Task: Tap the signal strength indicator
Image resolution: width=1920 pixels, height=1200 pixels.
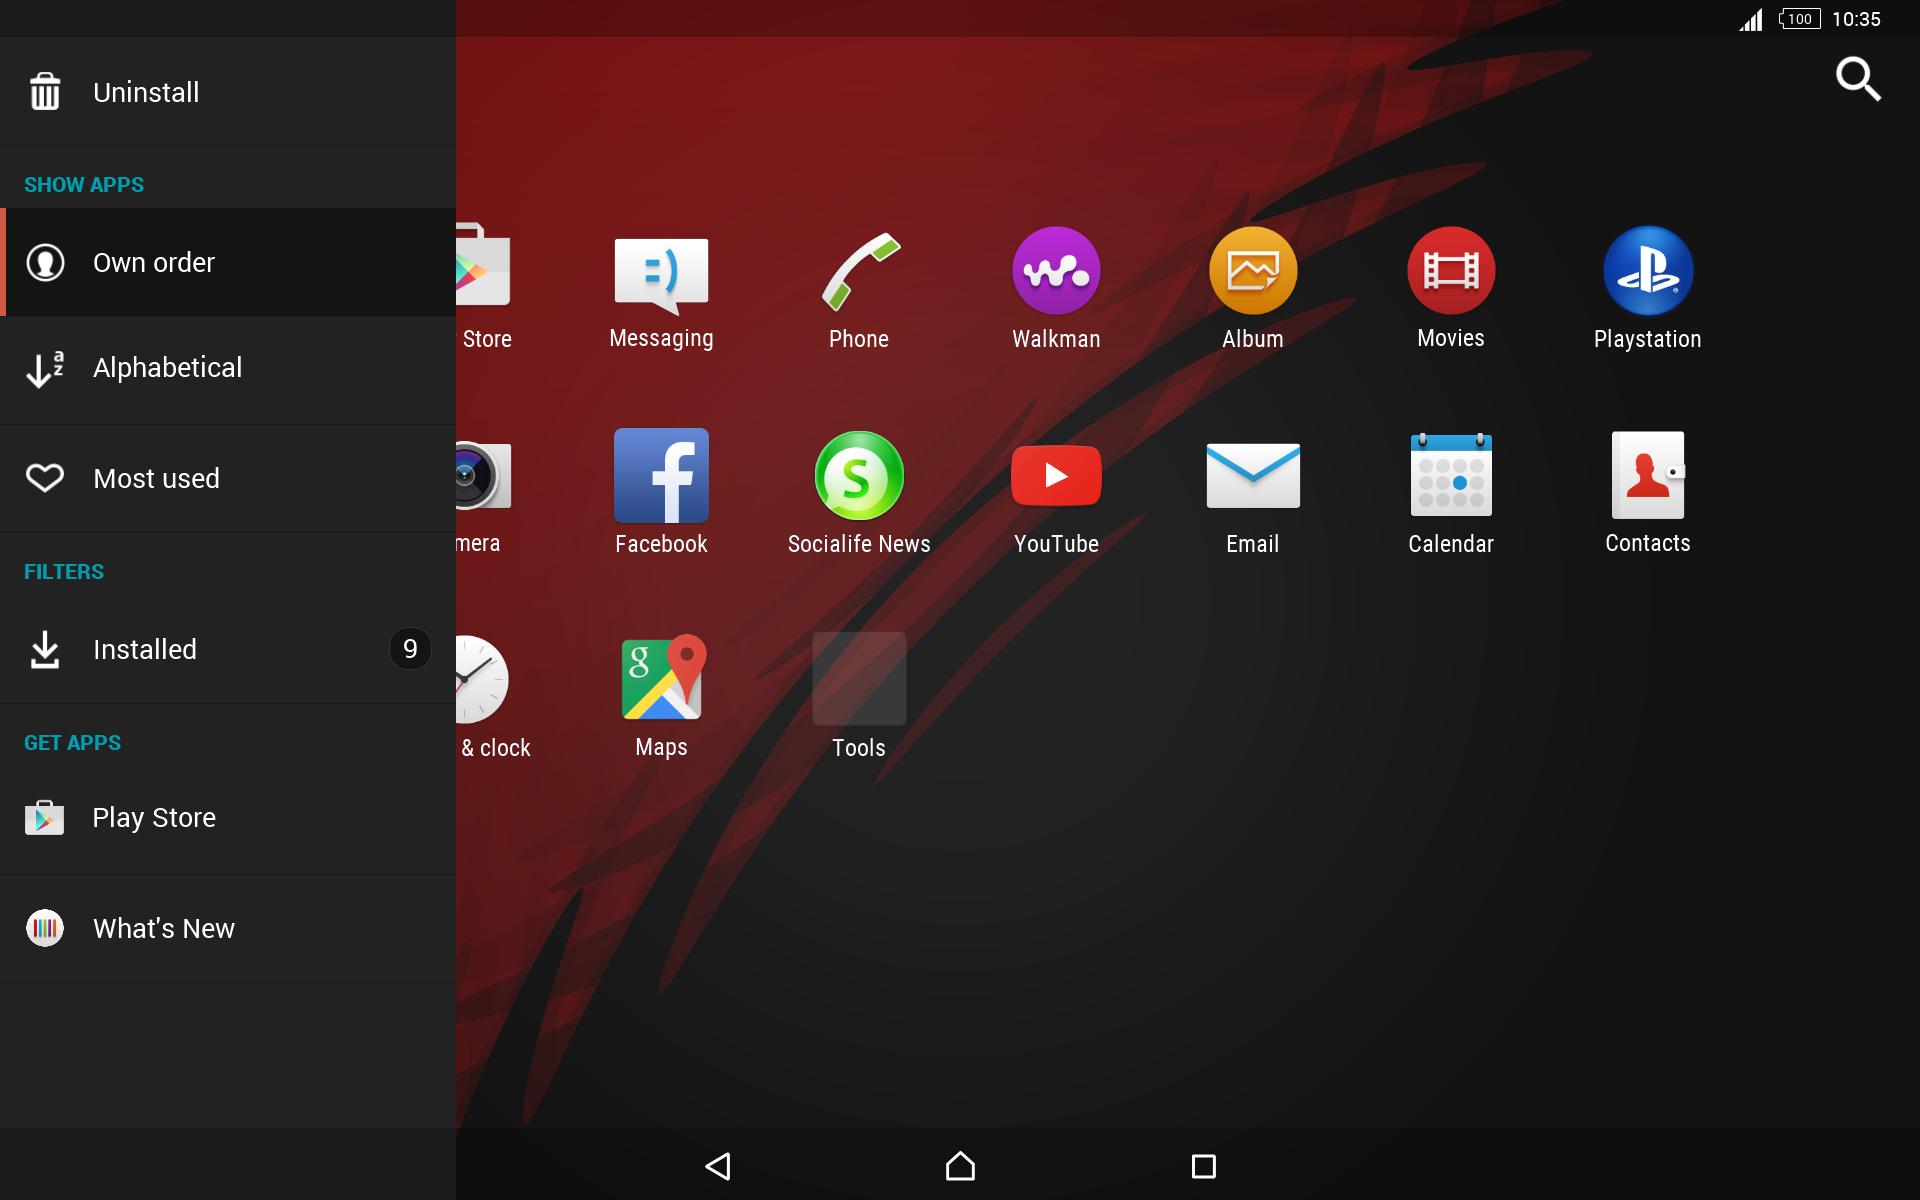Action: click(x=1750, y=20)
